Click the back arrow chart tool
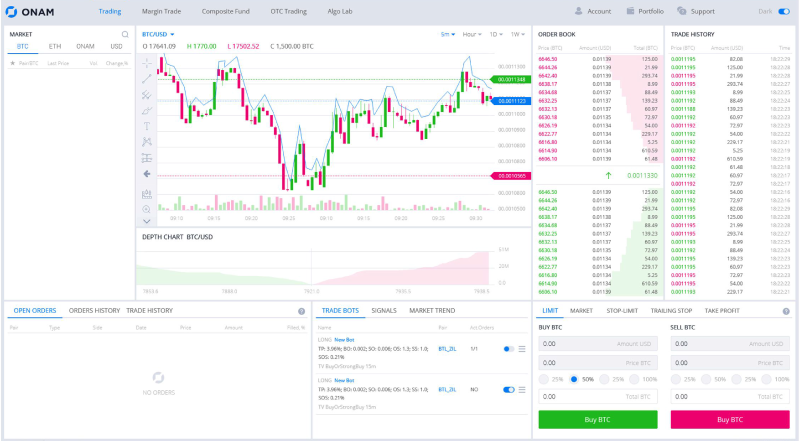Viewport: 800px width, 441px height. (146, 174)
